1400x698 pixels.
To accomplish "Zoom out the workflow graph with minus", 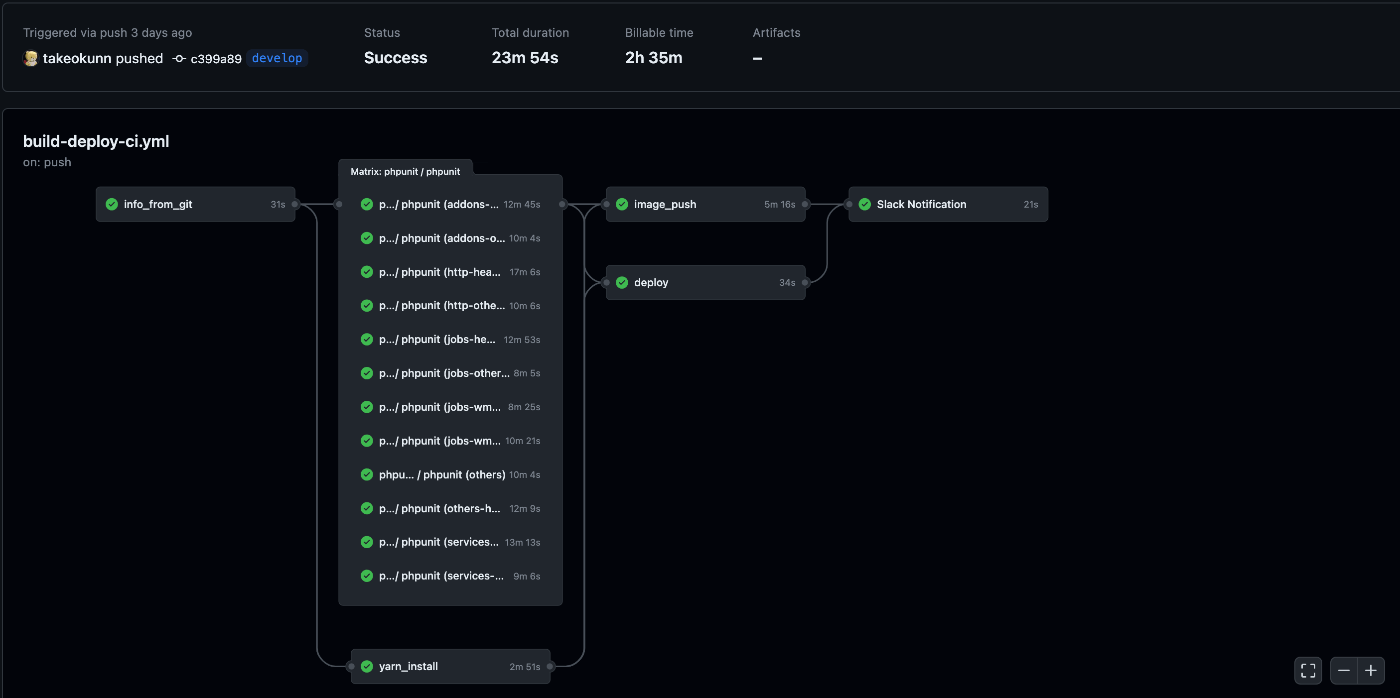I will (x=1344, y=670).
